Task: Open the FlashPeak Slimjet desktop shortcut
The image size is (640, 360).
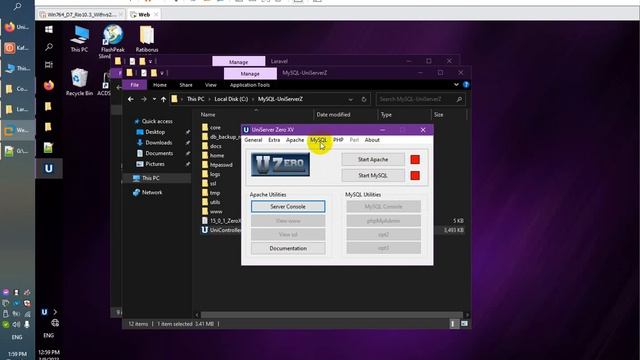Action: point(112,42)
